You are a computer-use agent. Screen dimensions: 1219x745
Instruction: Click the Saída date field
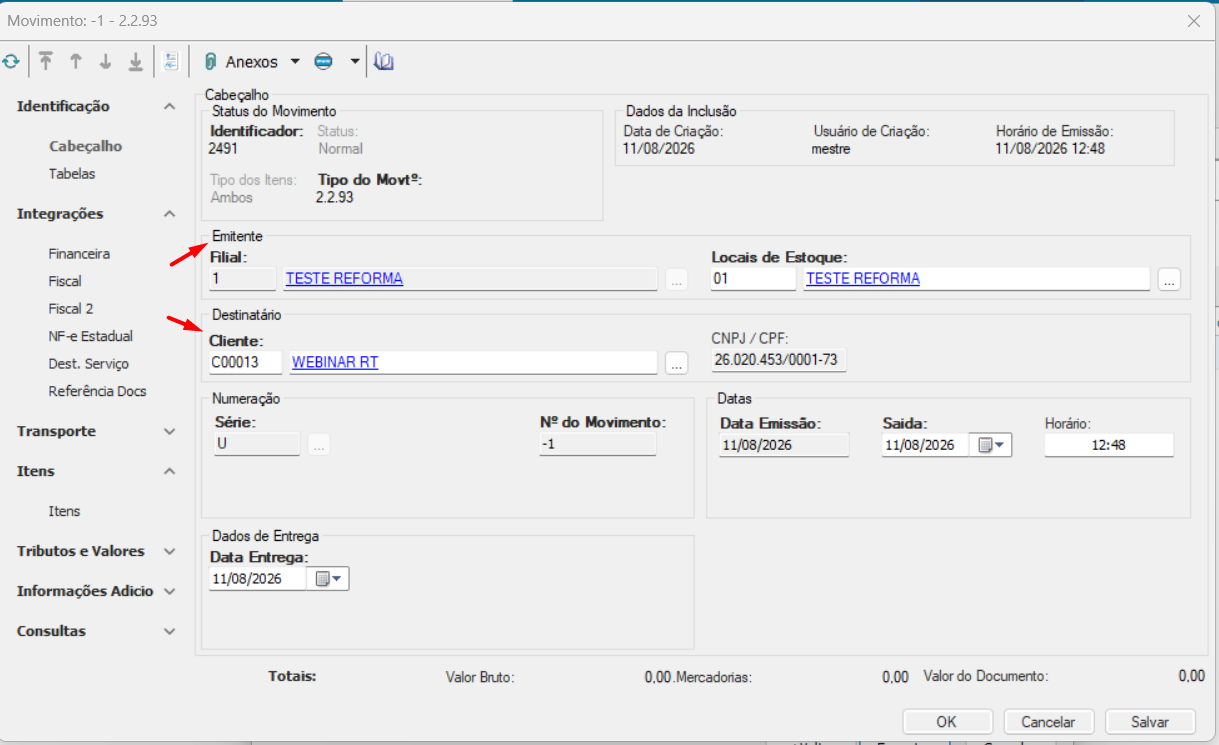point(925,445)
